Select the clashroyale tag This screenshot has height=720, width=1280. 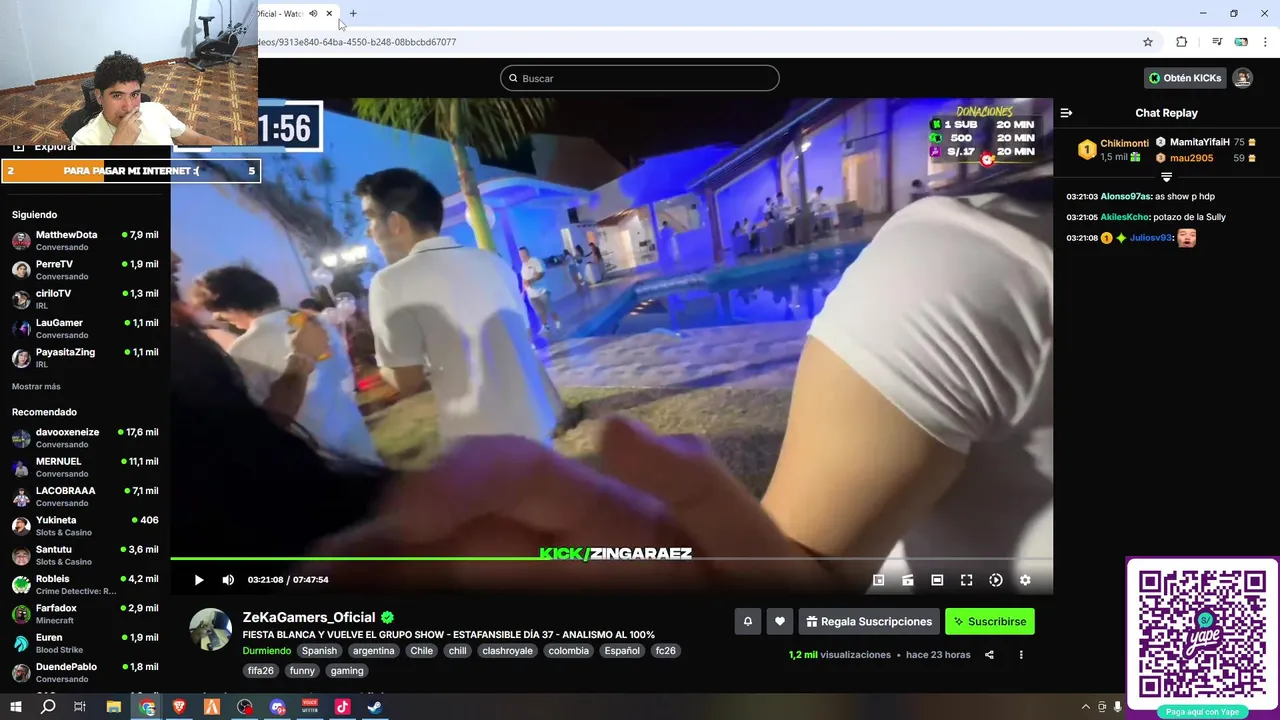click(506, 650)
